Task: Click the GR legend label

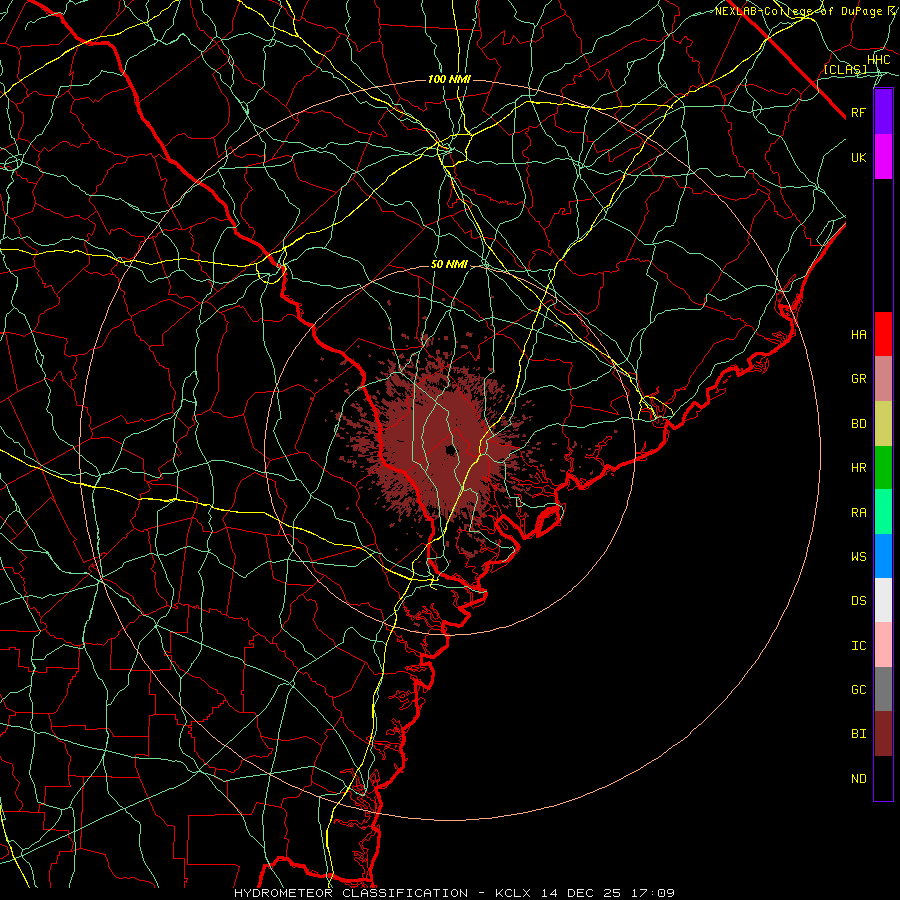Action: [x=858, y=379]
